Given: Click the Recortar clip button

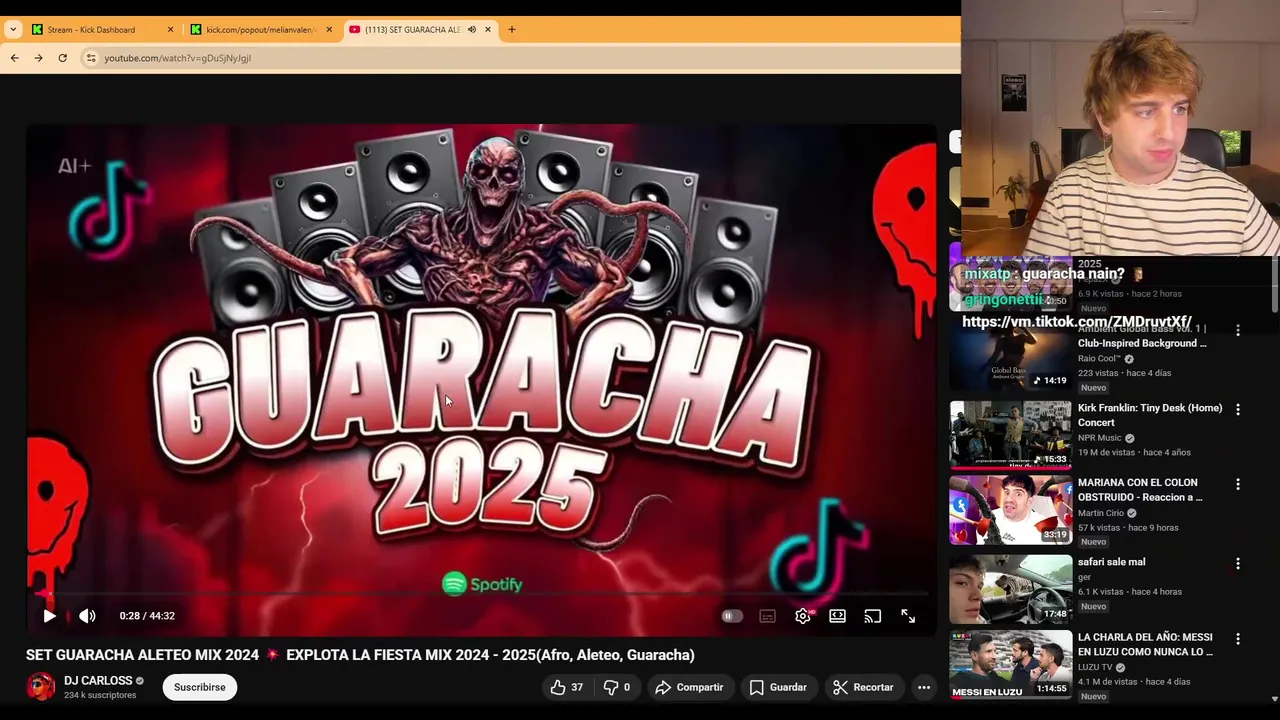Looking at the screenshot, I should (863, 687).
